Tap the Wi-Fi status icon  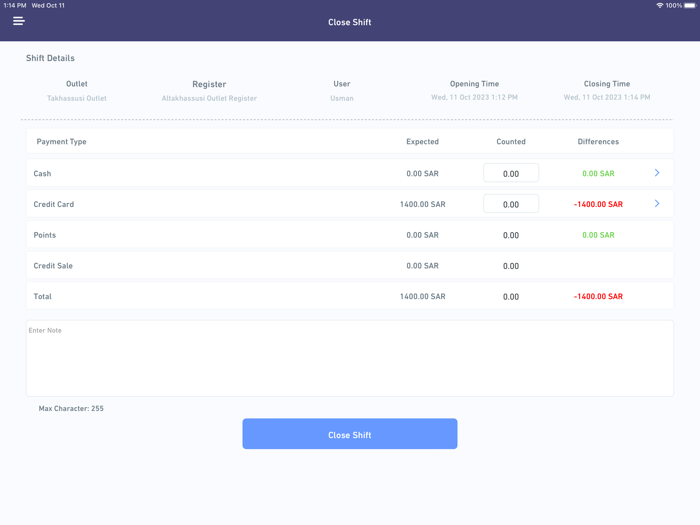coord(659,5)
